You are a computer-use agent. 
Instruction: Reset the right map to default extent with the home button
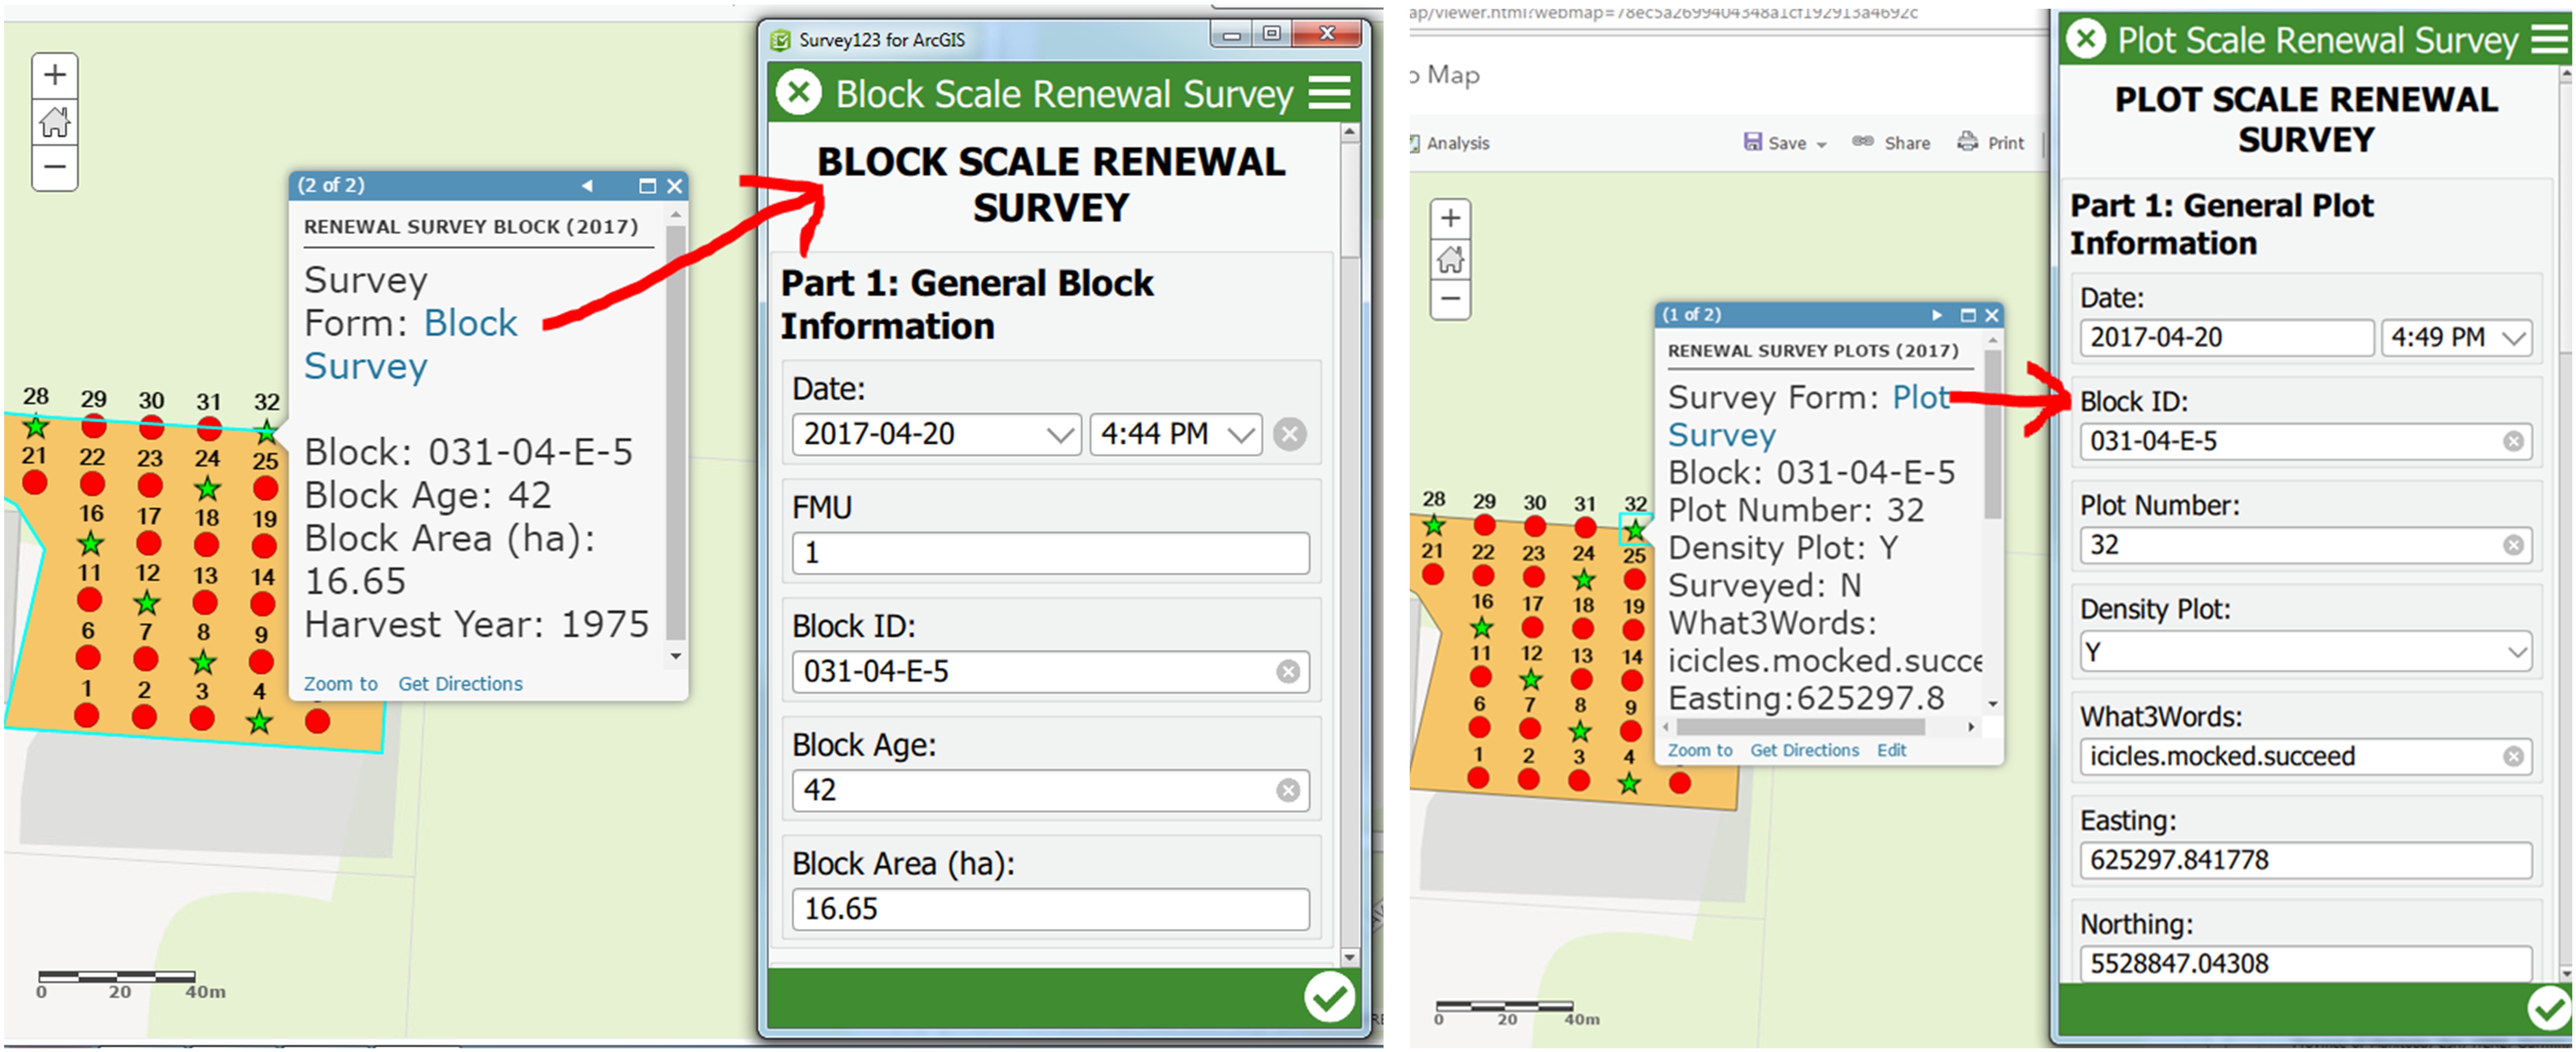(x=1450, y=260)
